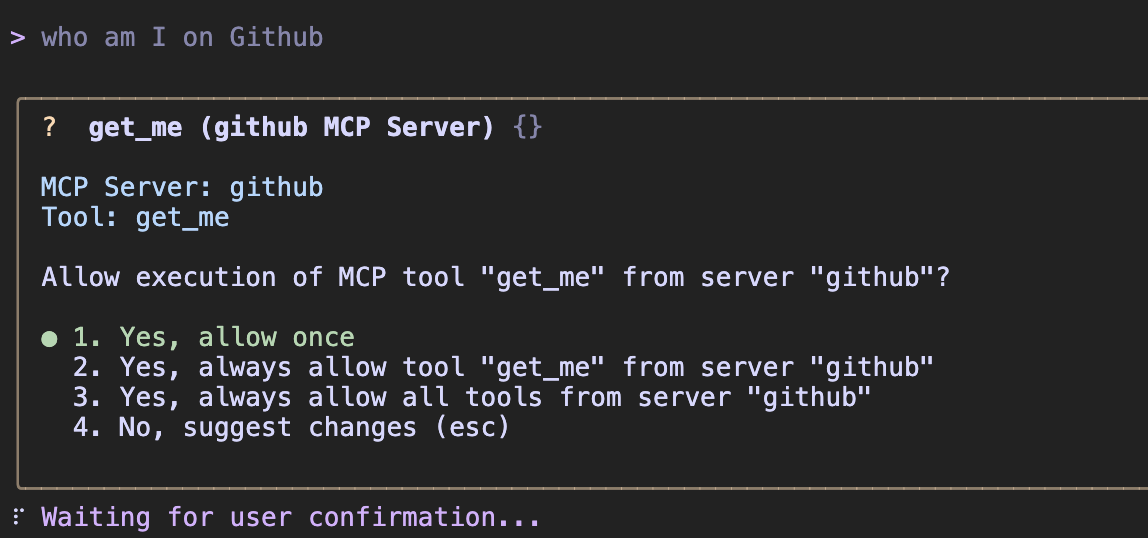Click bold "get_me" in the dialog title
The image size is (1148, 538).
135,128
